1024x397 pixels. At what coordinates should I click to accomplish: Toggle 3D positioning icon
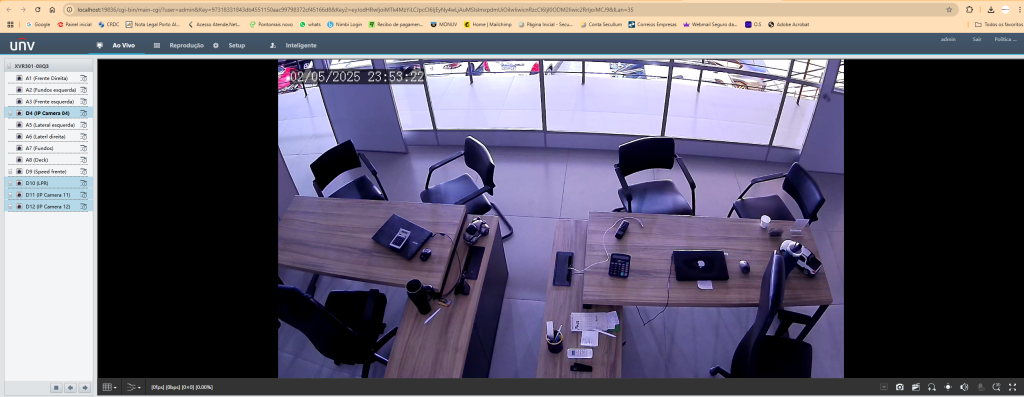pos(996,387)
